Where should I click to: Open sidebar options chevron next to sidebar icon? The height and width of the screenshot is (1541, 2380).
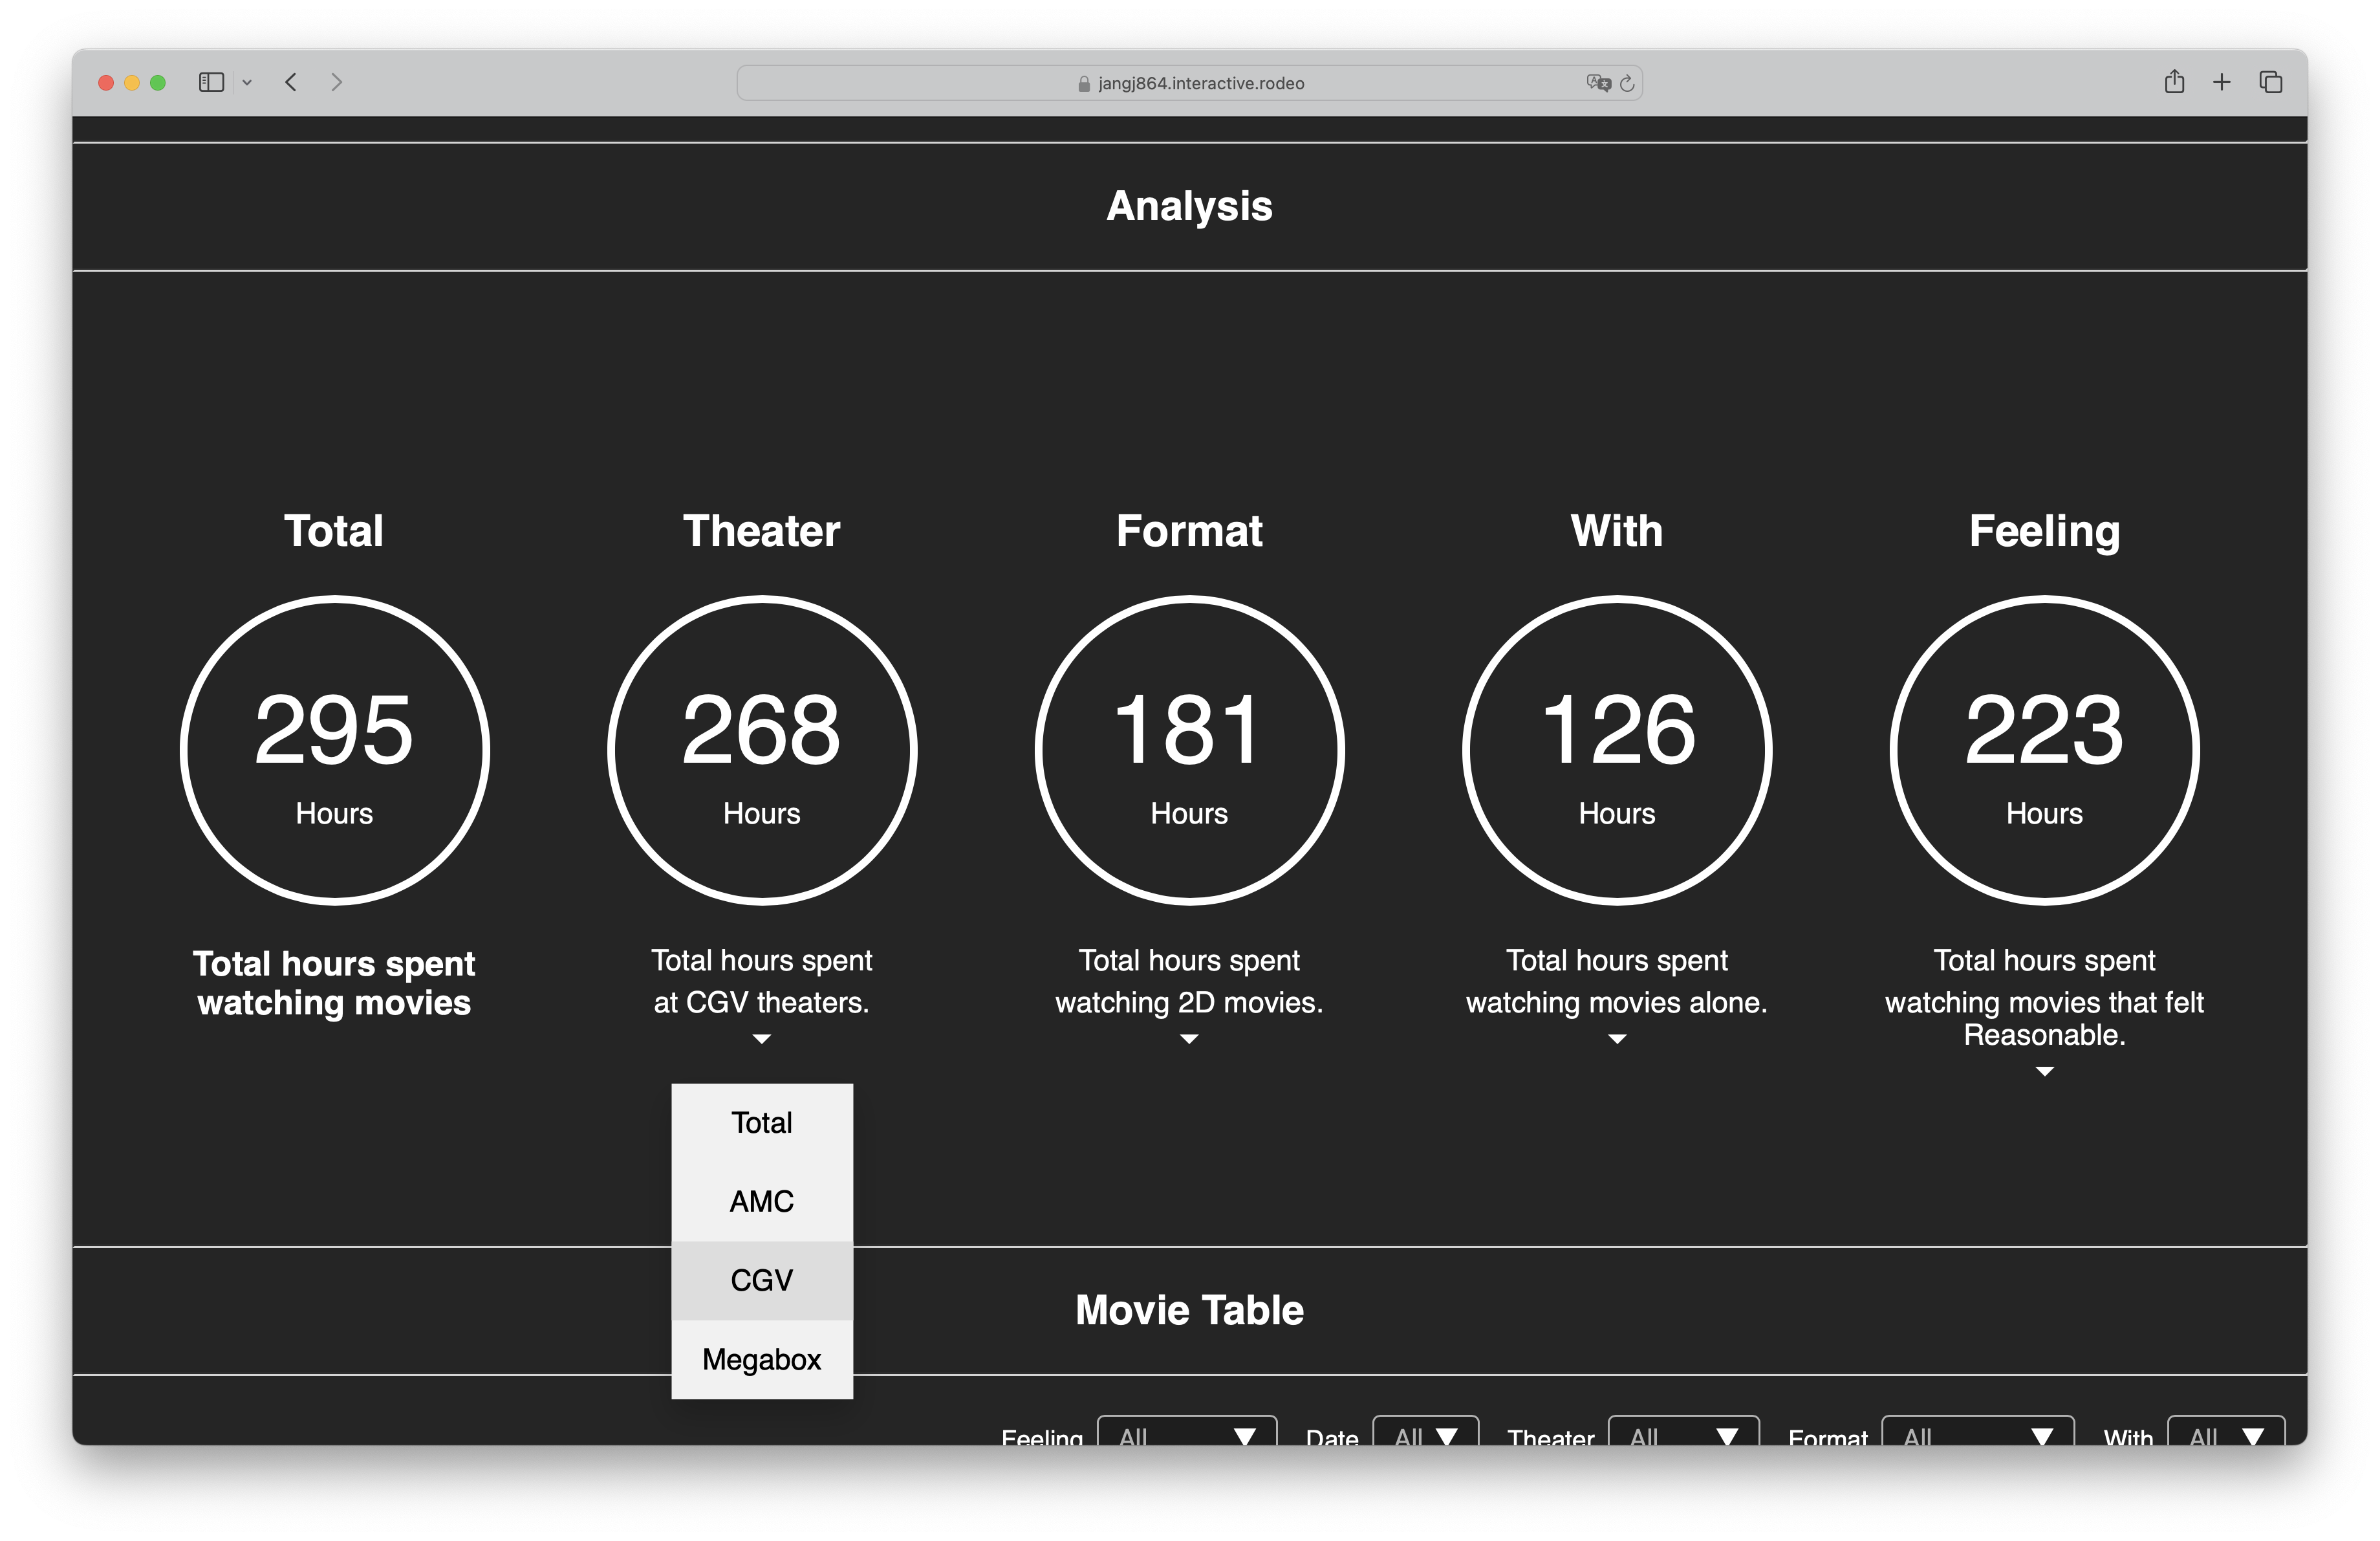[247, 83]
